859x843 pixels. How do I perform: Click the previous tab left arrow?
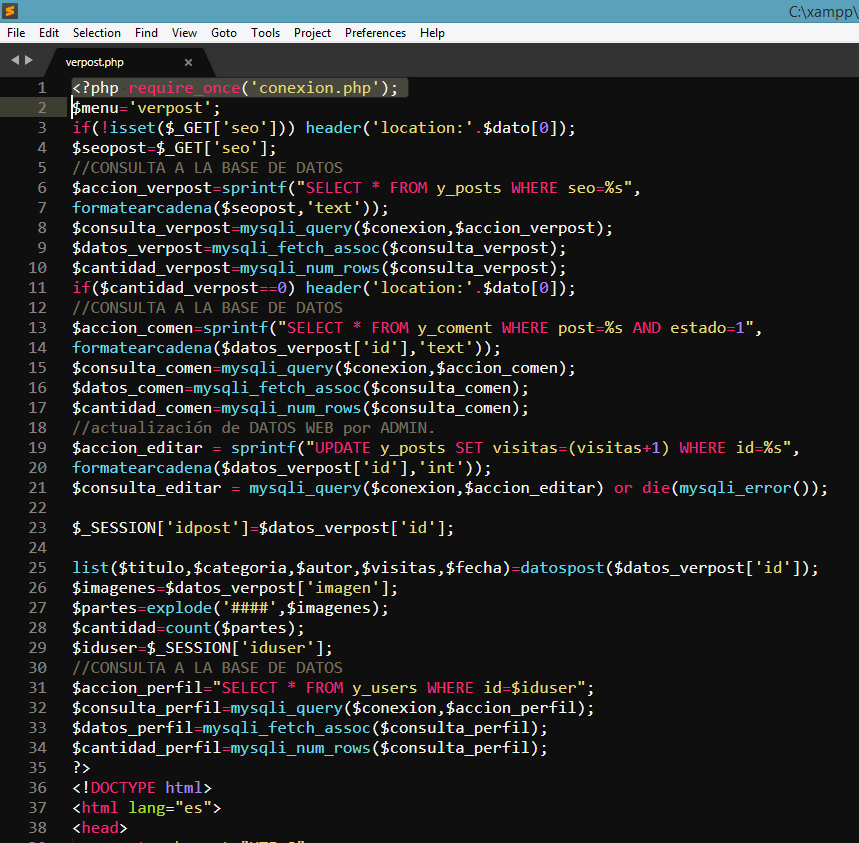(x=15, y=61)
